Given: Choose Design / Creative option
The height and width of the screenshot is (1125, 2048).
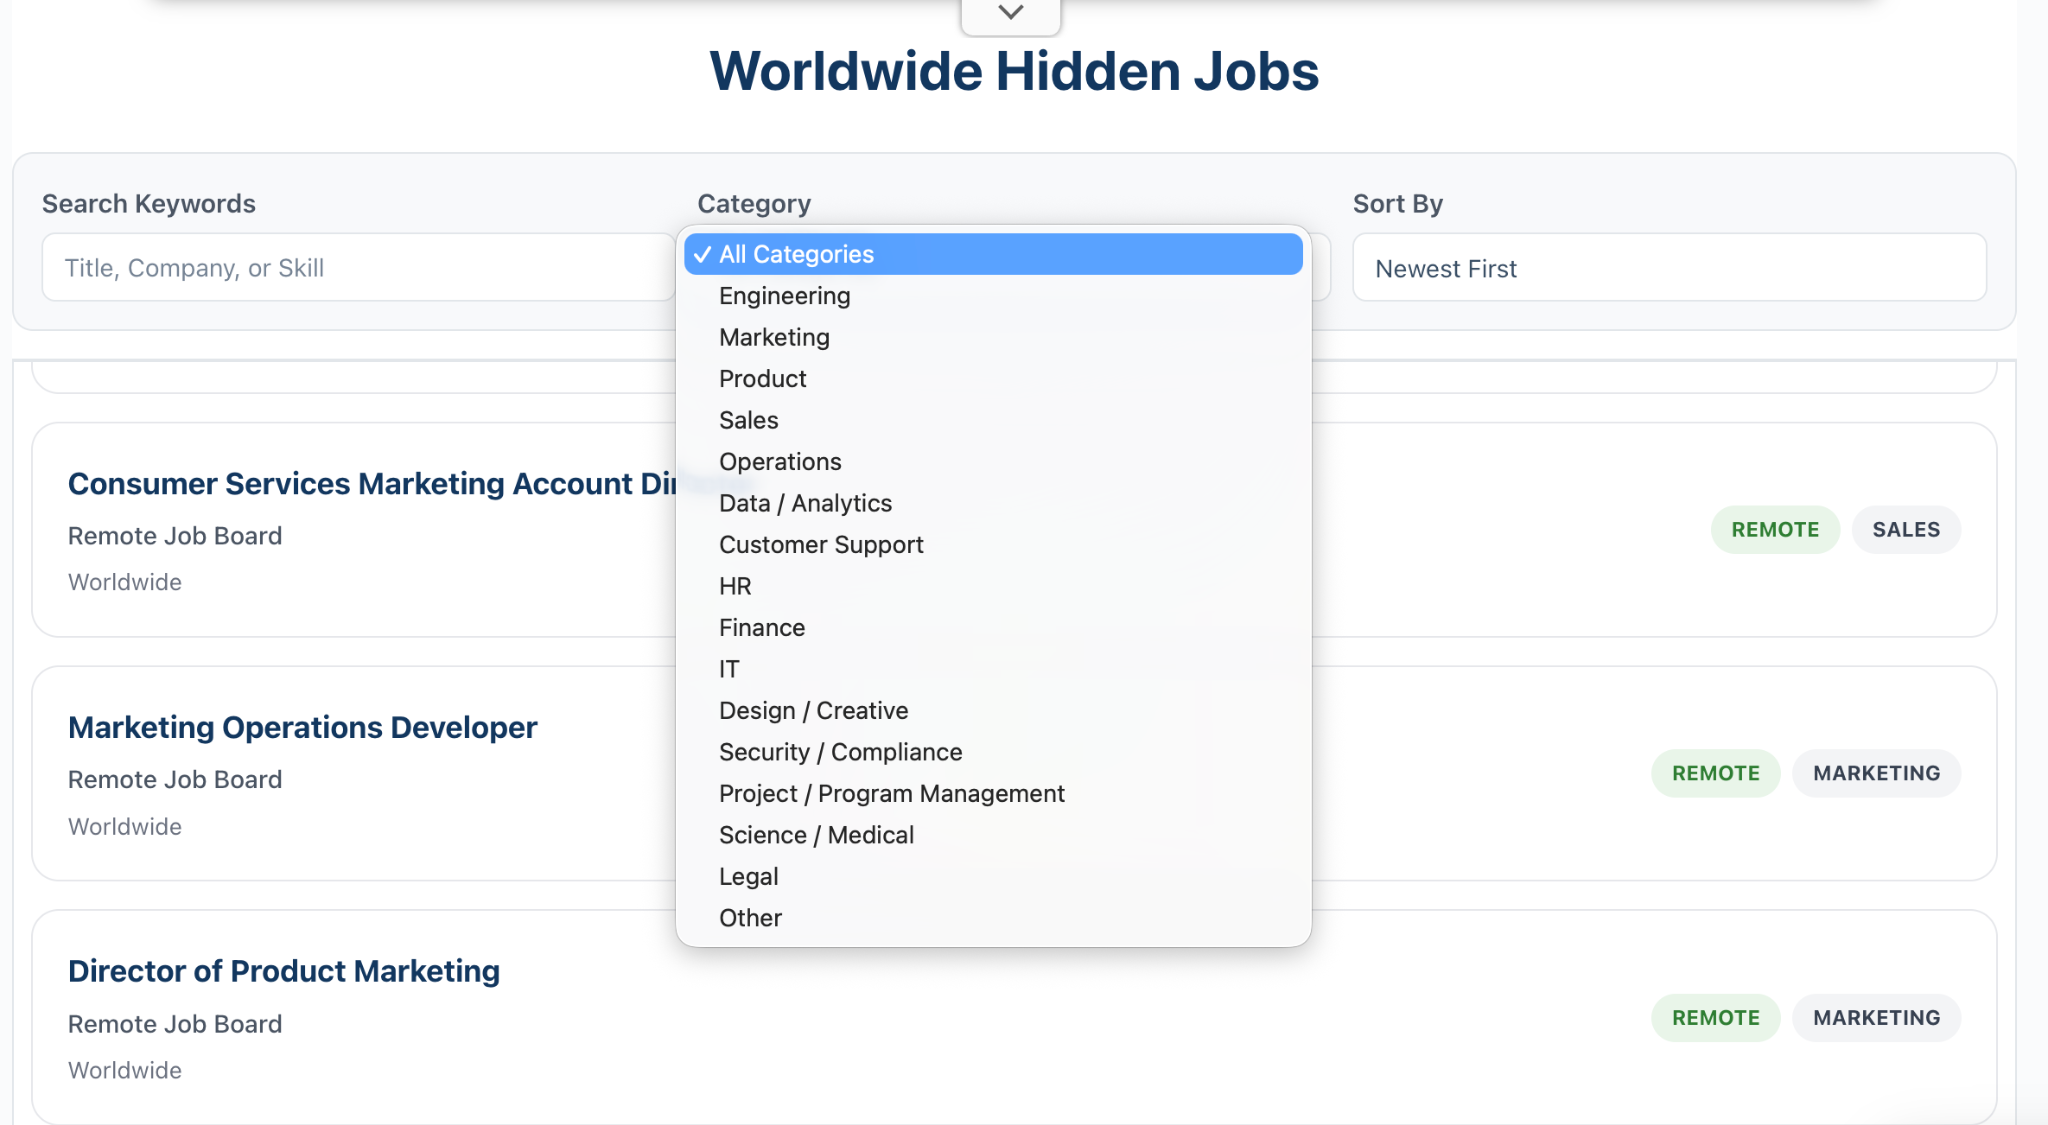Looking at the screenshot, I should 993,711.
